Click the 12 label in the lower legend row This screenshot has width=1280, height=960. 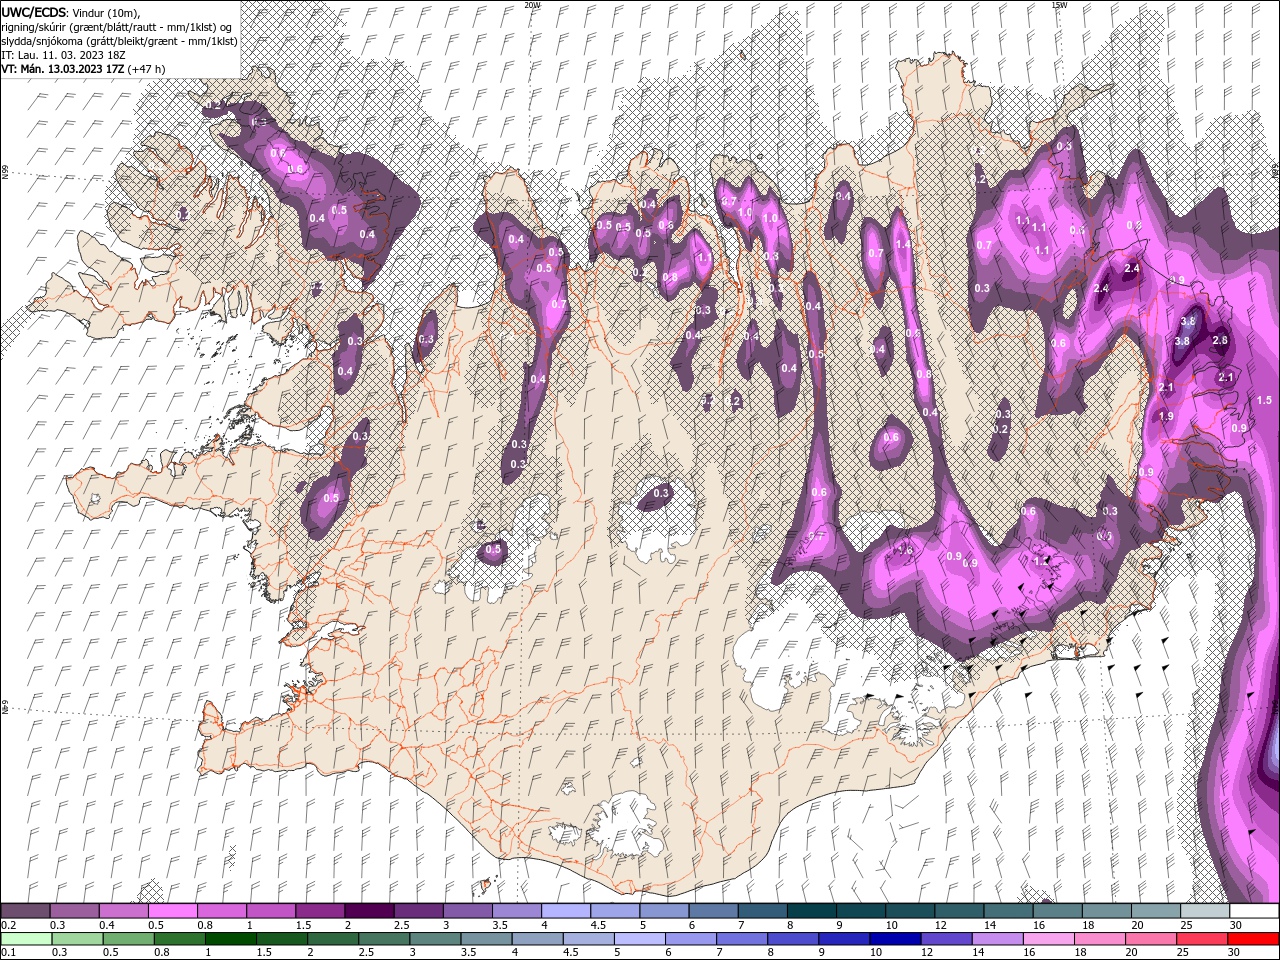pyautogui.click(x=927, y=952)
